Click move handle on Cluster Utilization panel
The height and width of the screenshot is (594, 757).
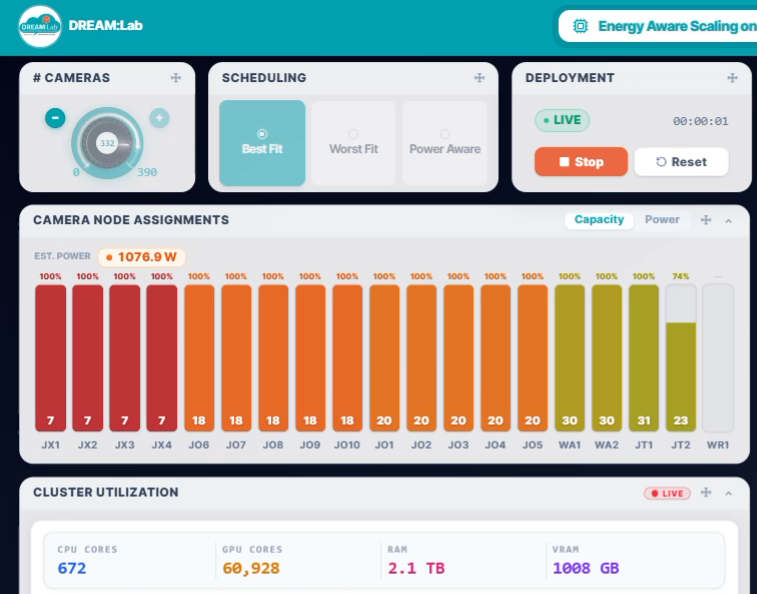pyautogui.click(x=706, y=493)
